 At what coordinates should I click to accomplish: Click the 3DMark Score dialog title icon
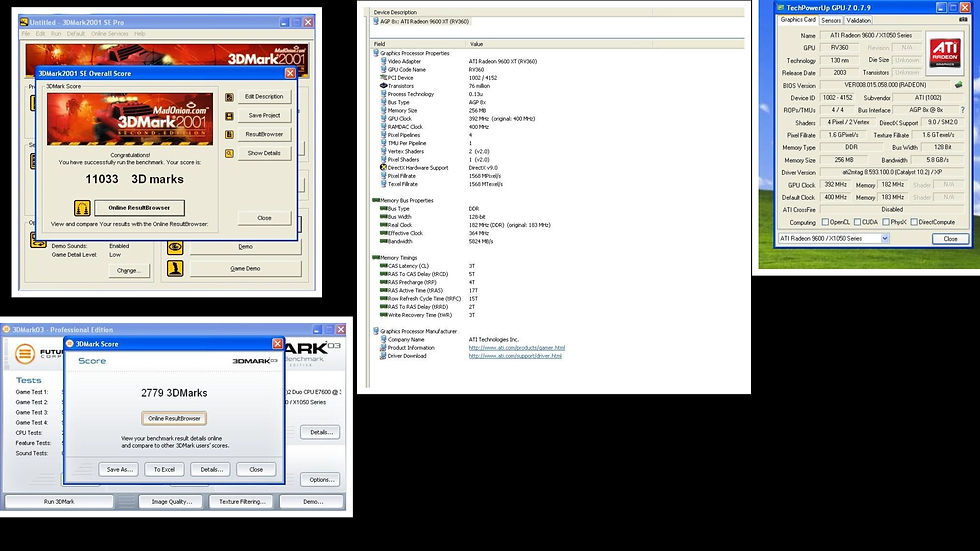[70, 344]
